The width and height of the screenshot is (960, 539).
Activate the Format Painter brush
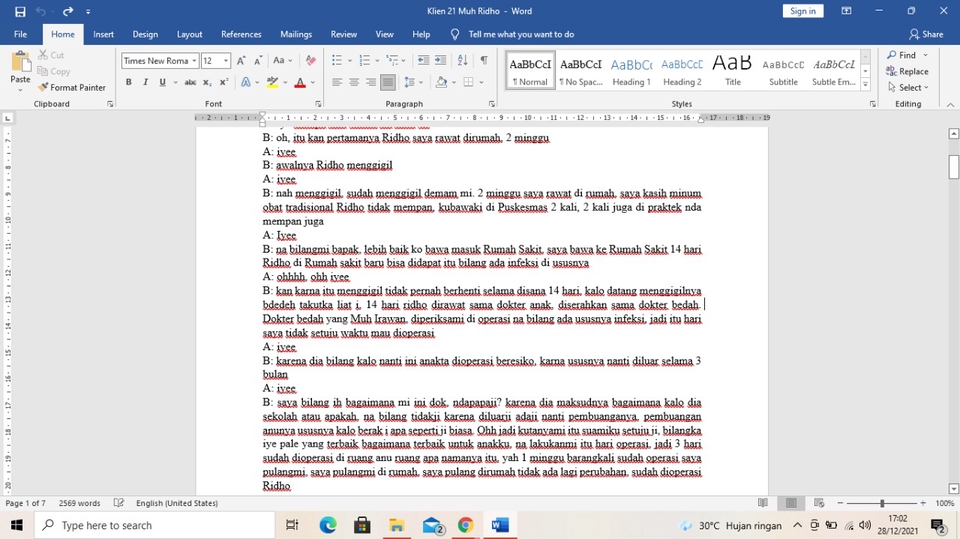pyautogui.click(x=71, y=88)
